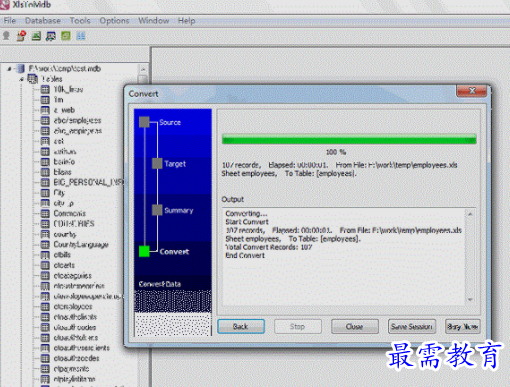Click the Output label above the log
Screen dimensions: 510x387
(x=233, y=199)
